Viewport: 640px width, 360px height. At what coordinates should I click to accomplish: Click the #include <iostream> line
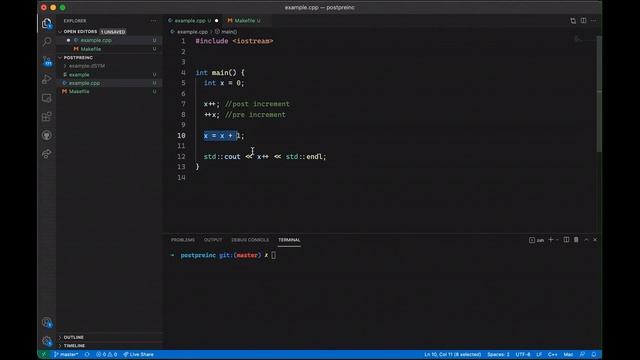pyautogui.click(x=234, y=41)
